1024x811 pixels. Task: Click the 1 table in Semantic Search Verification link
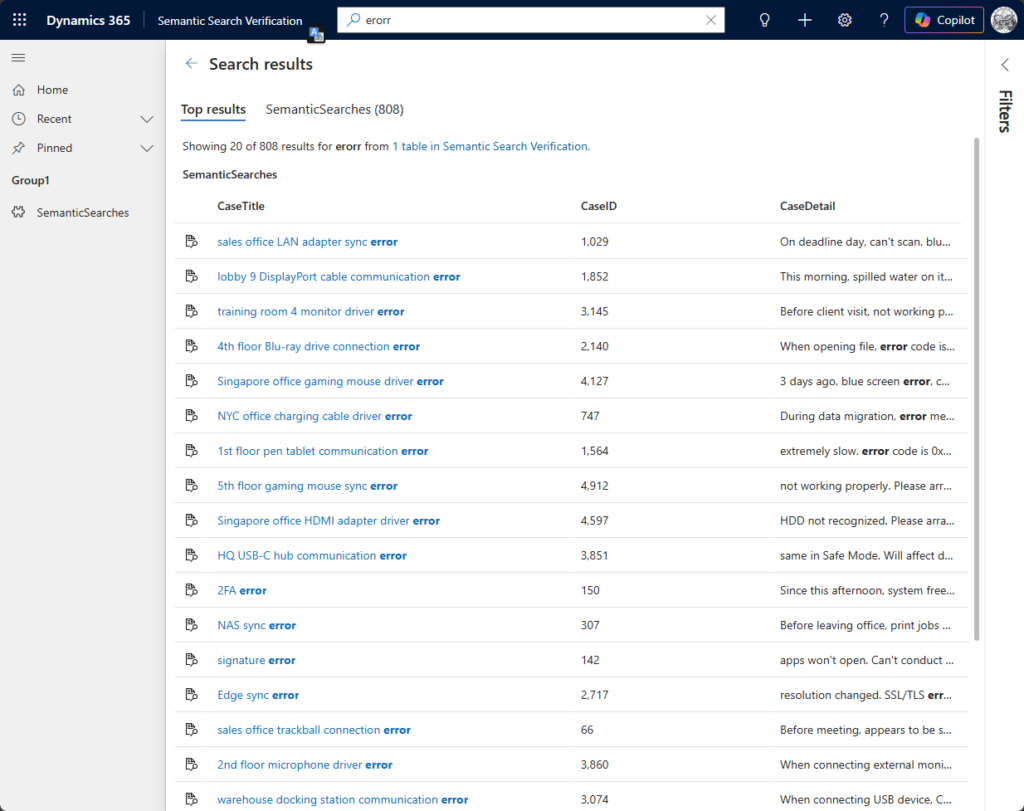point(489,146)
